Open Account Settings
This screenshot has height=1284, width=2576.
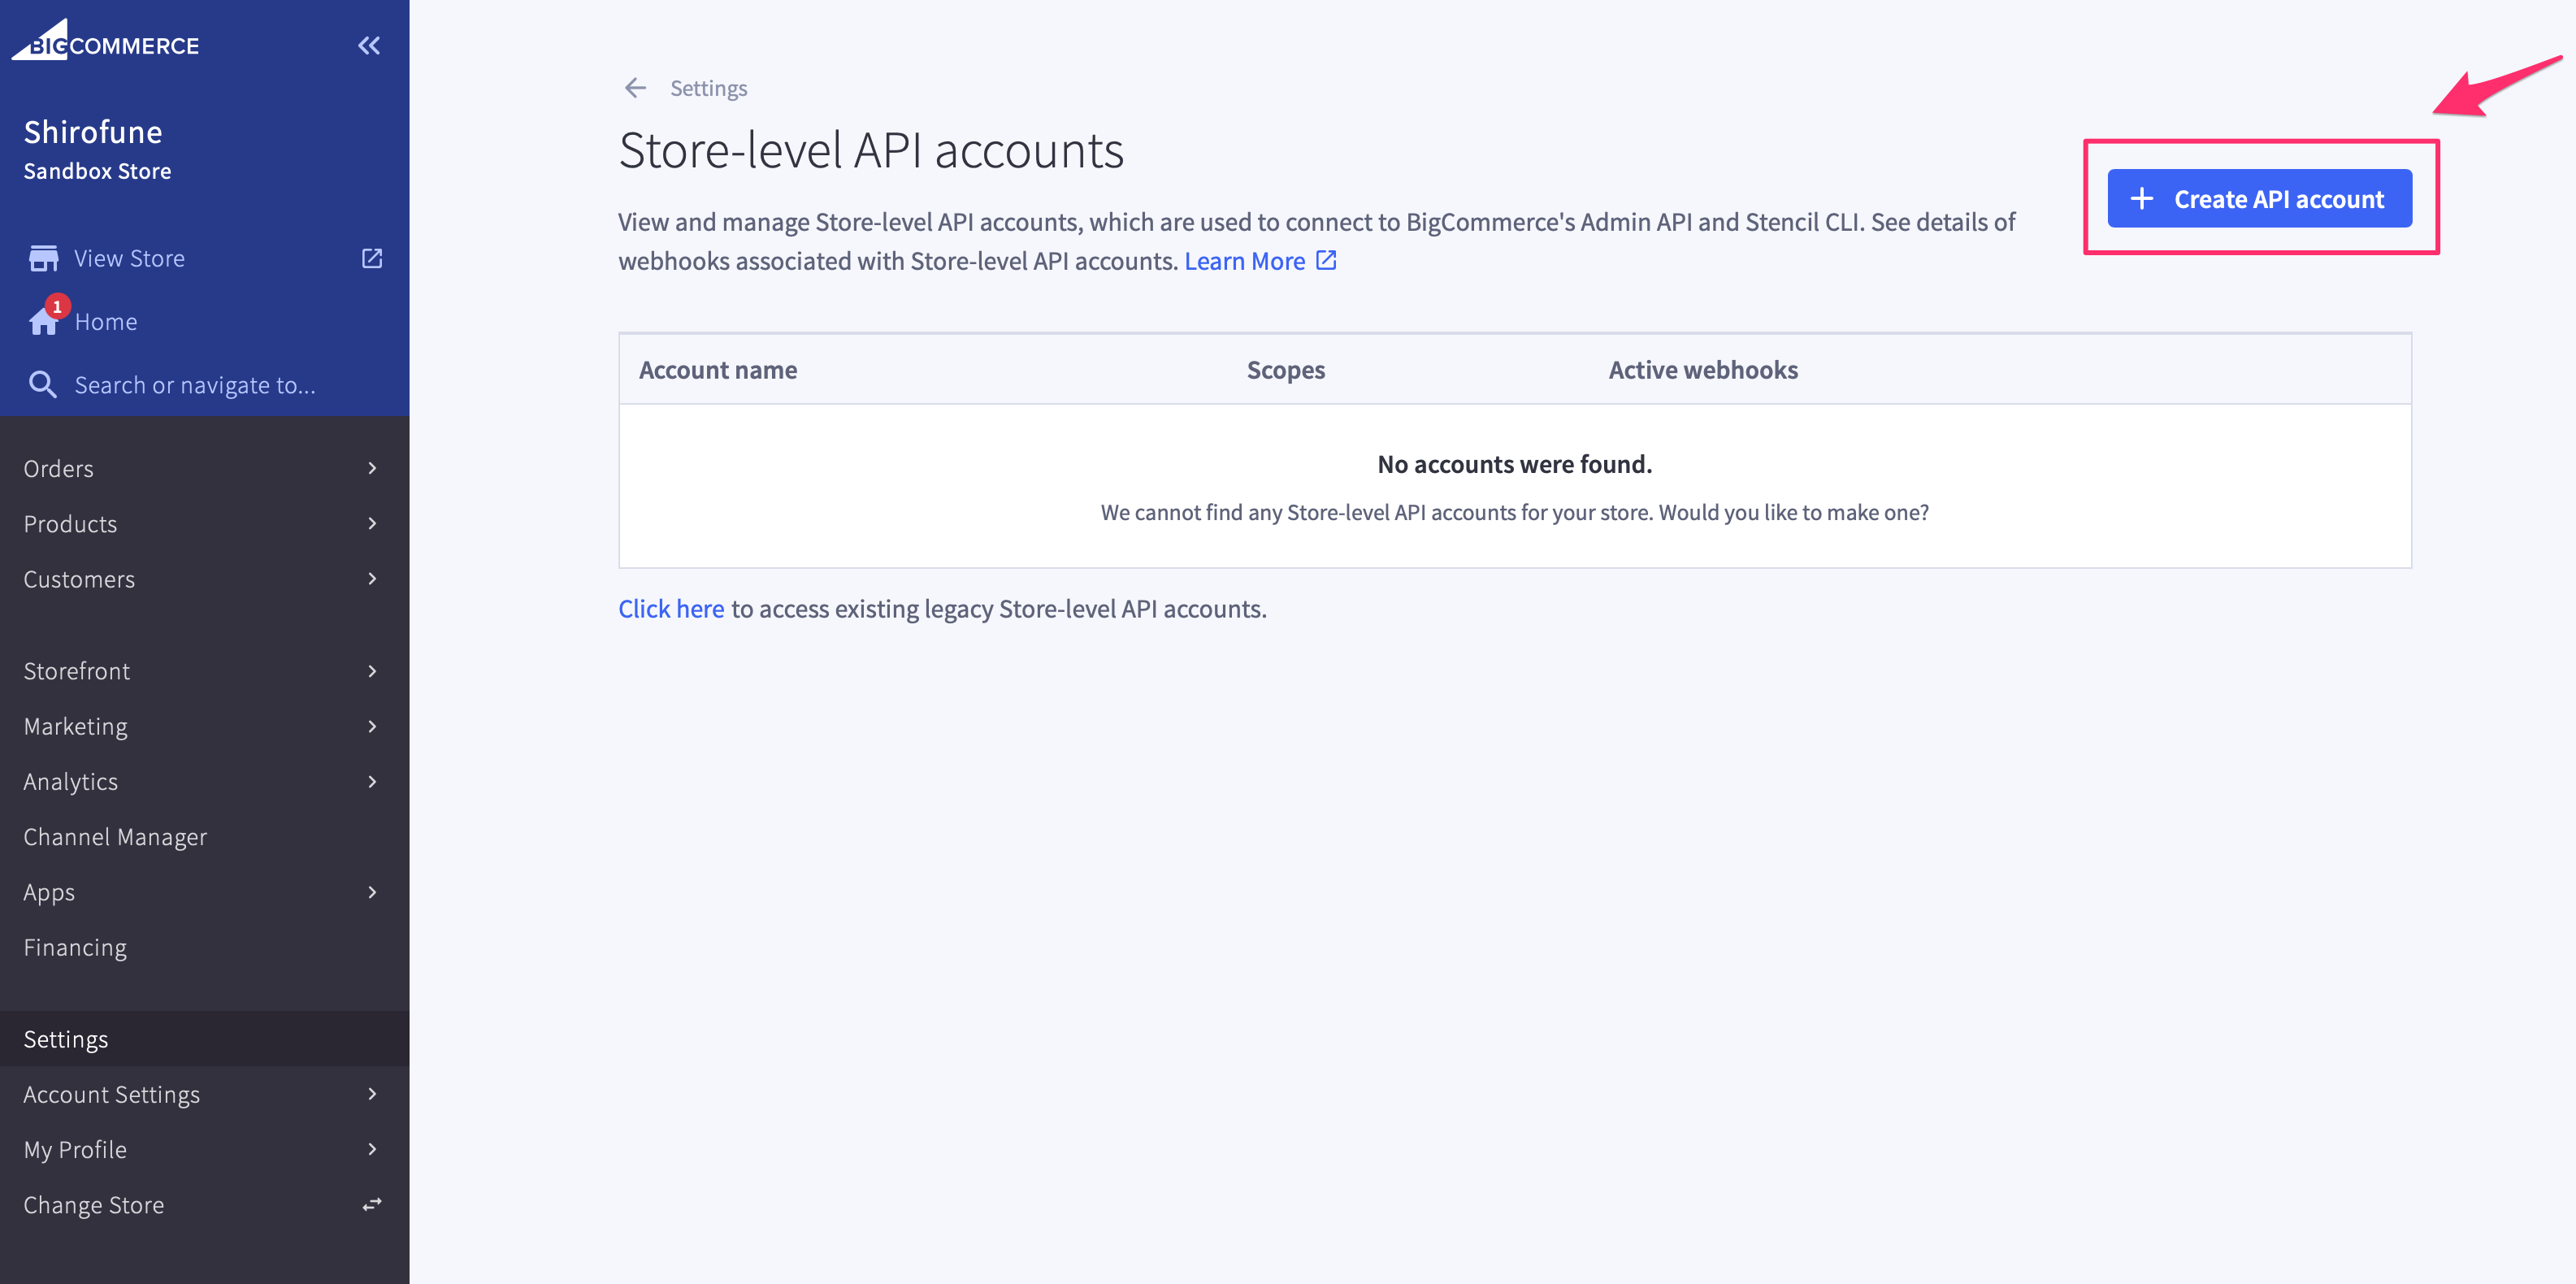tap(204, 1094)
